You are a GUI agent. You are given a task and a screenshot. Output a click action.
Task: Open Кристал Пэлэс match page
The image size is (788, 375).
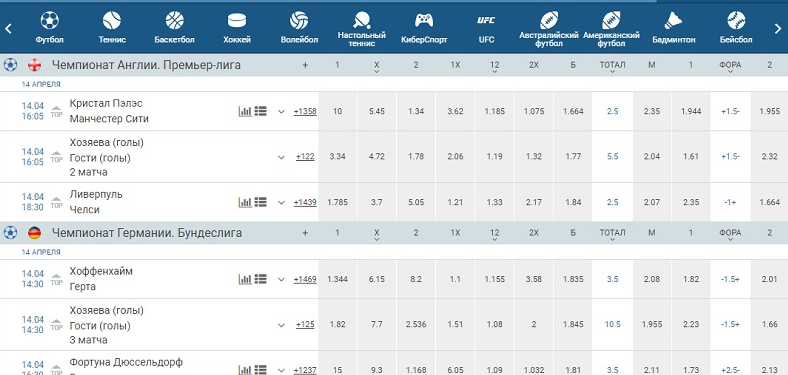click(x=106, y=104)
